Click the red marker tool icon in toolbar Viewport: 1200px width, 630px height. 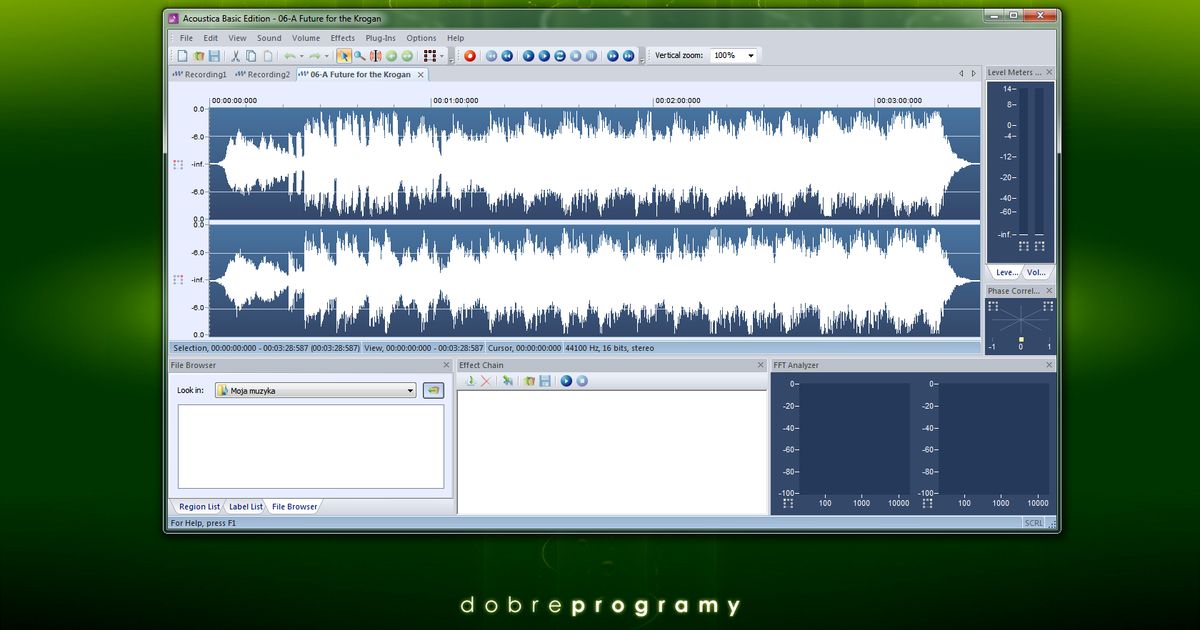click(376, 56)
